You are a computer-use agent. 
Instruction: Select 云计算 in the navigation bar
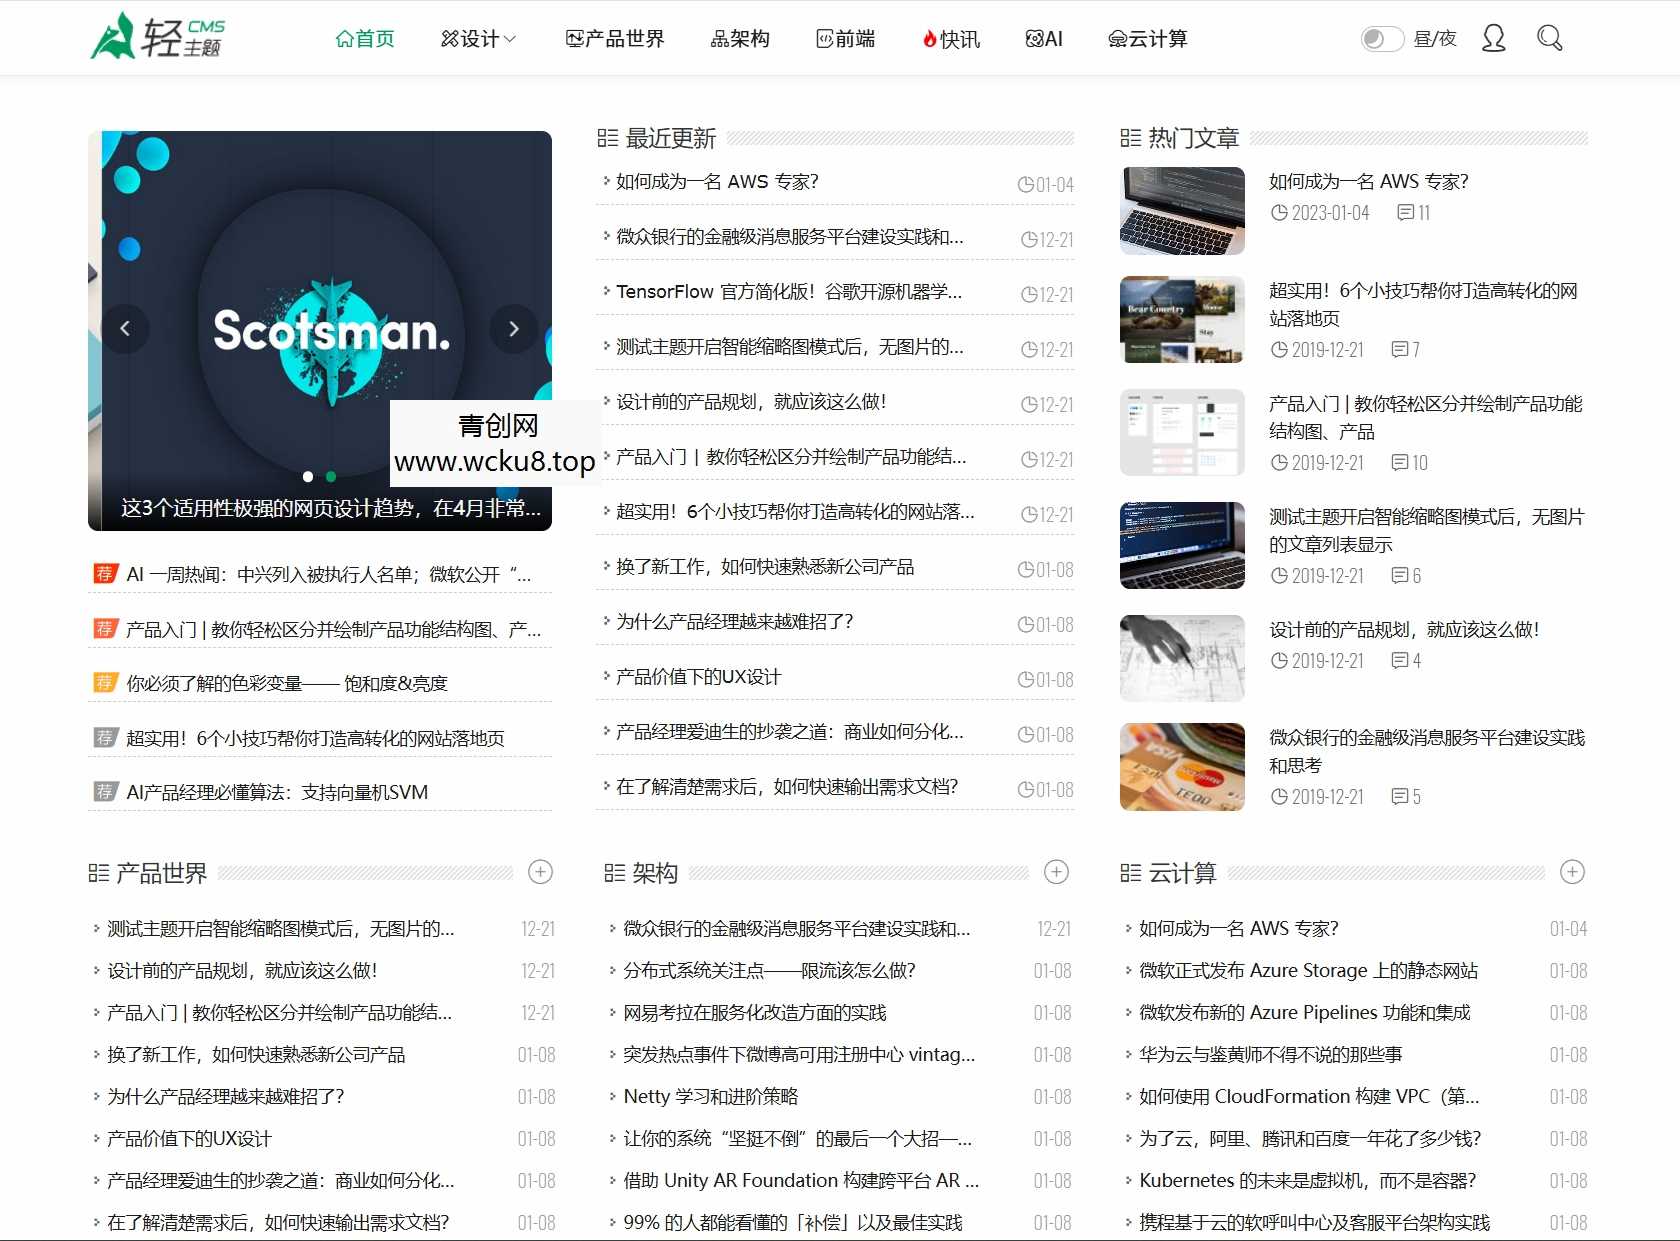click(x=1146, y=40)
